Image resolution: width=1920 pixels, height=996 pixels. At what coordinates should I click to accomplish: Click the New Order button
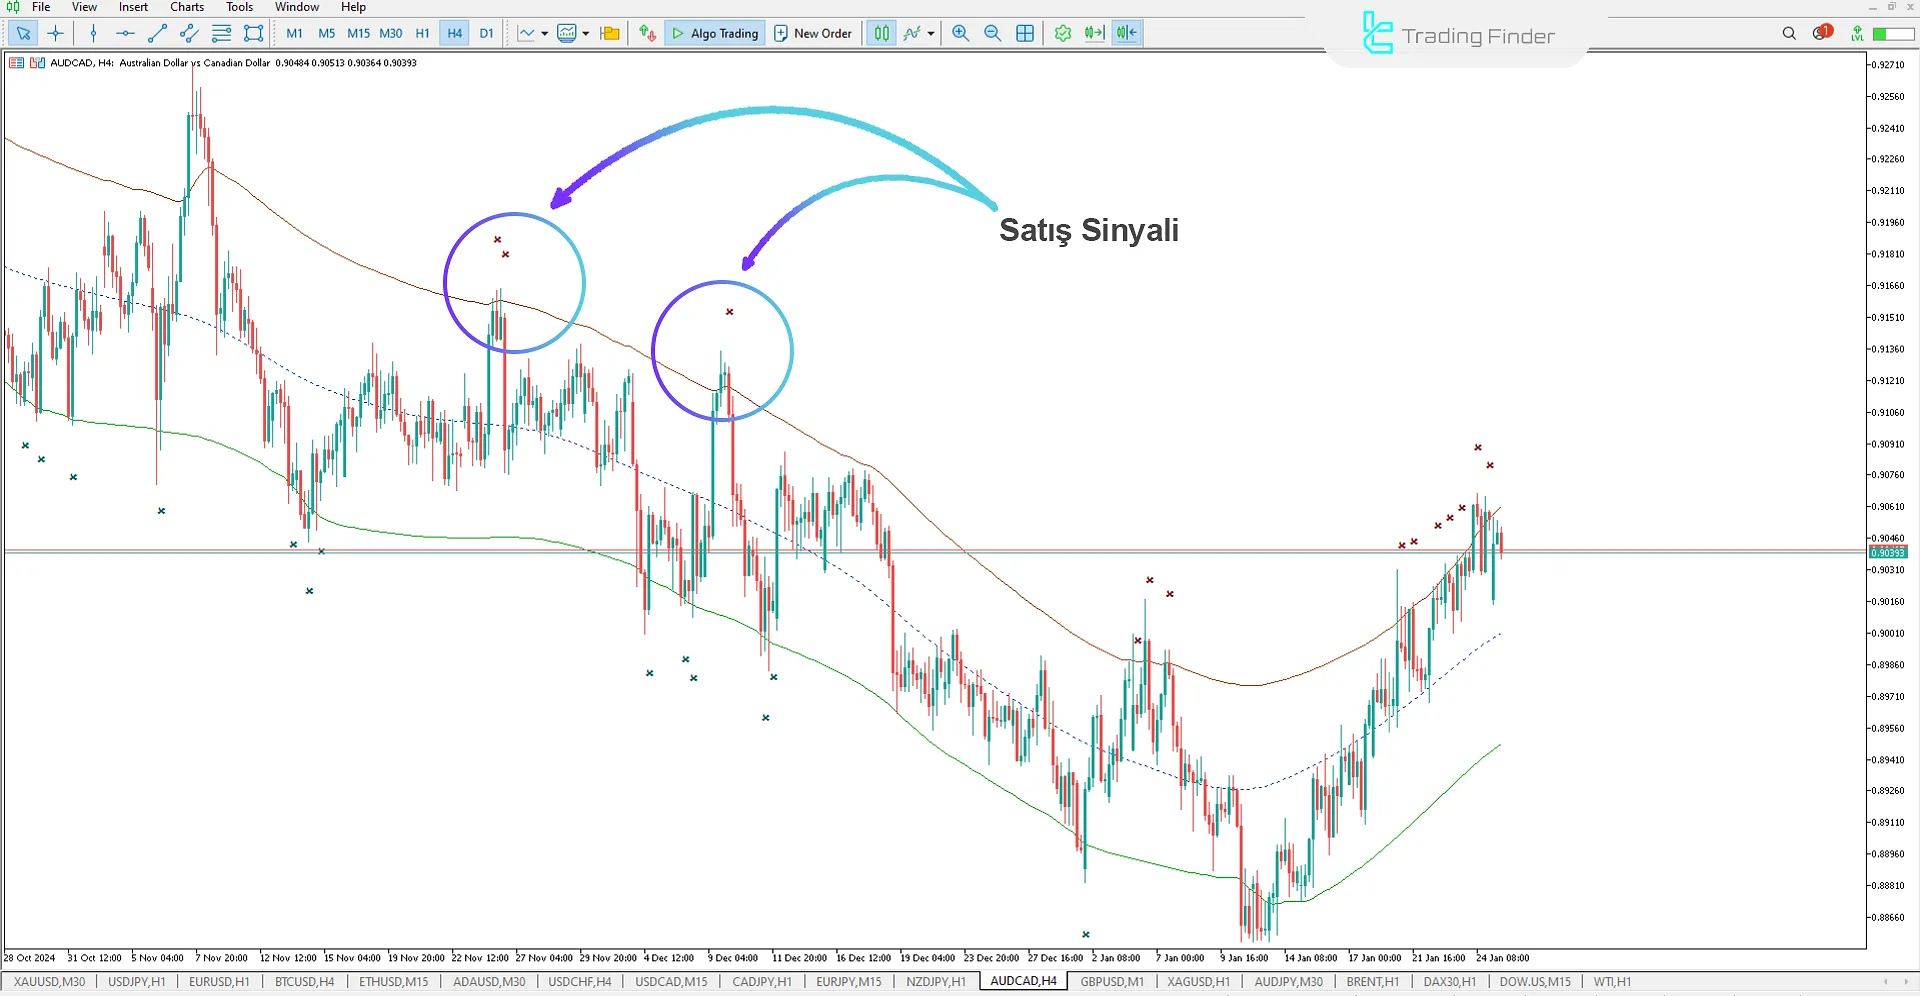813,33
